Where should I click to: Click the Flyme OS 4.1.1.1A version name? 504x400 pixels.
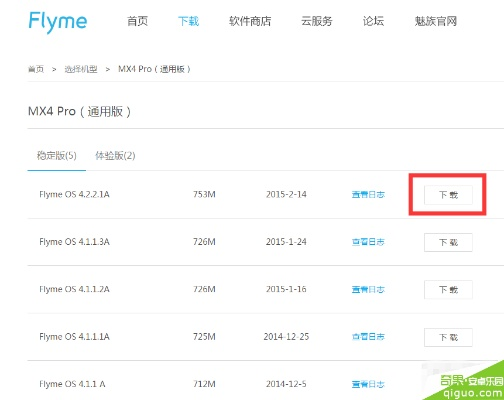click(74, 337)
